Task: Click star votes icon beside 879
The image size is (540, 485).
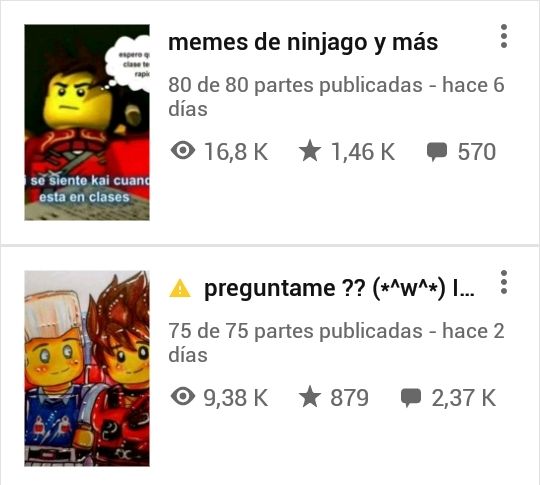Action: point(310,396)
